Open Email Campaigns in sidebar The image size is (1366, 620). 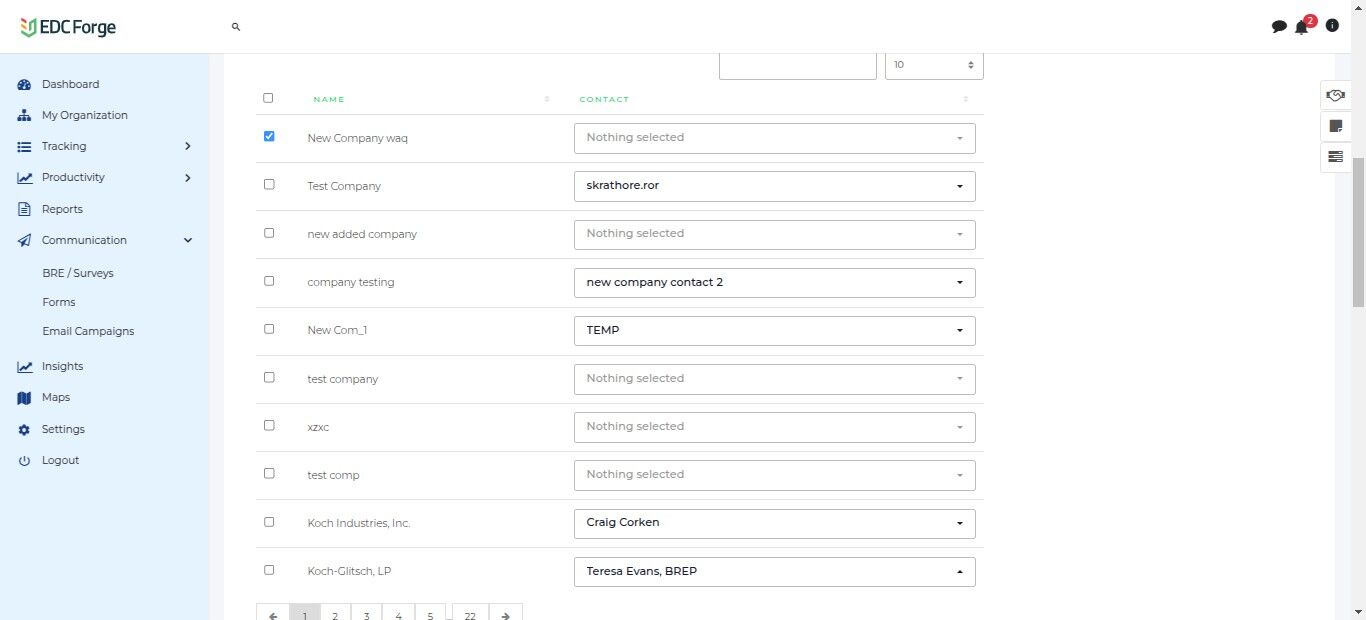coord(88,331)
